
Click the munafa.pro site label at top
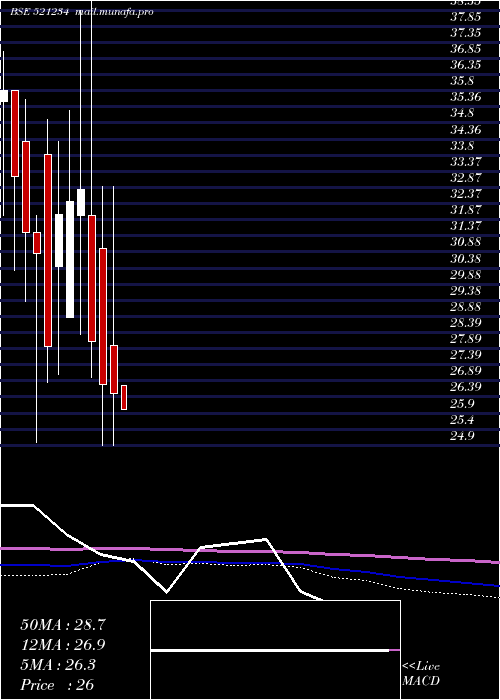114,12
